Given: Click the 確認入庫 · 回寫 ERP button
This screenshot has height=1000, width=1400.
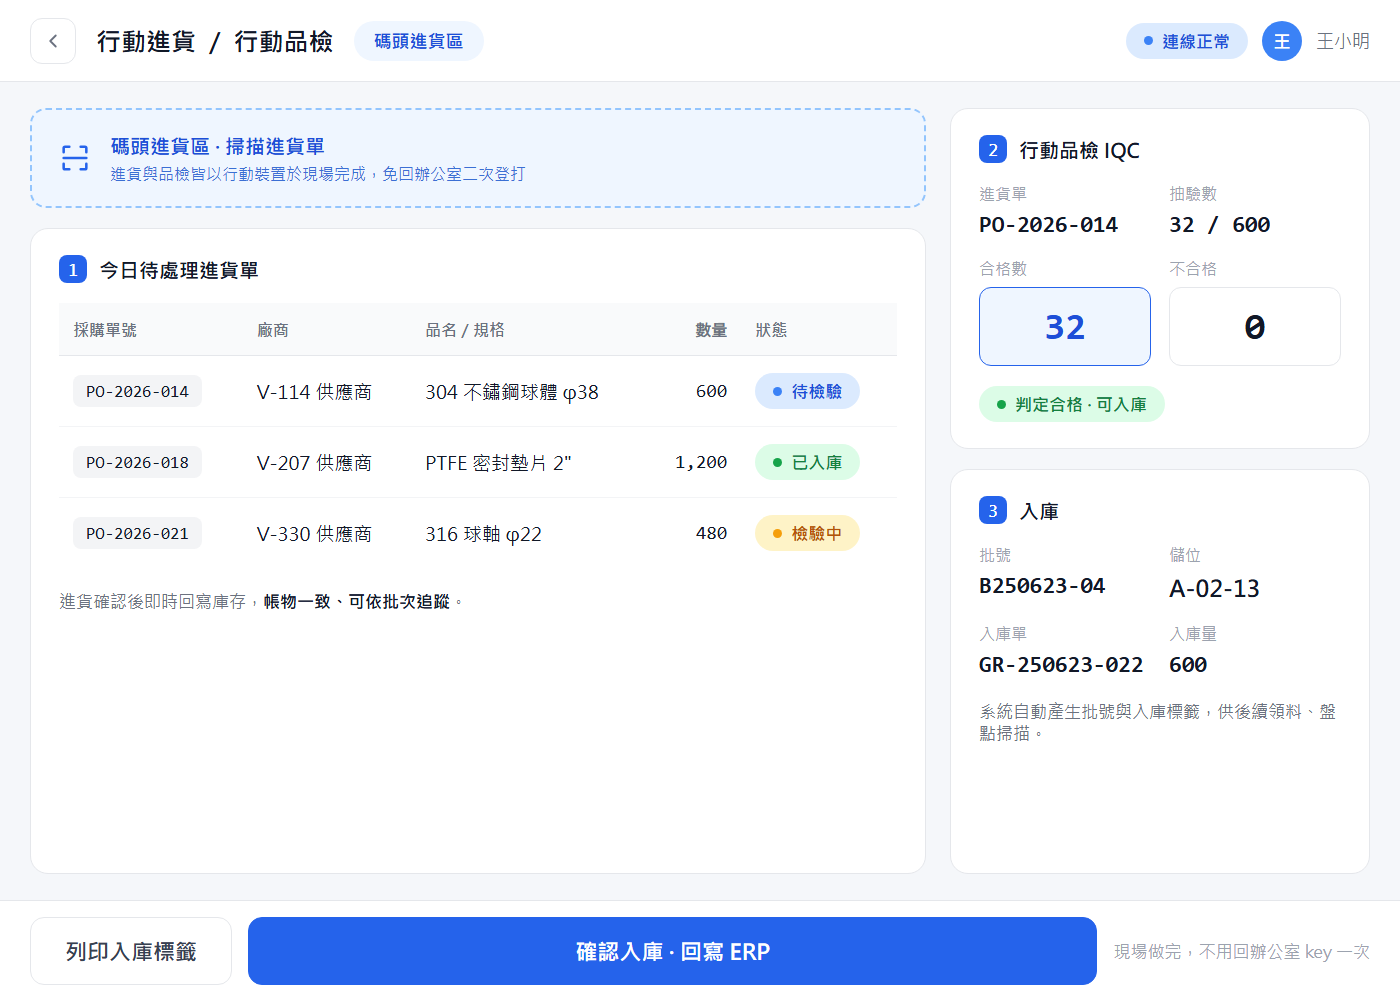Looking at the screenshot, I should pos(672,951).
